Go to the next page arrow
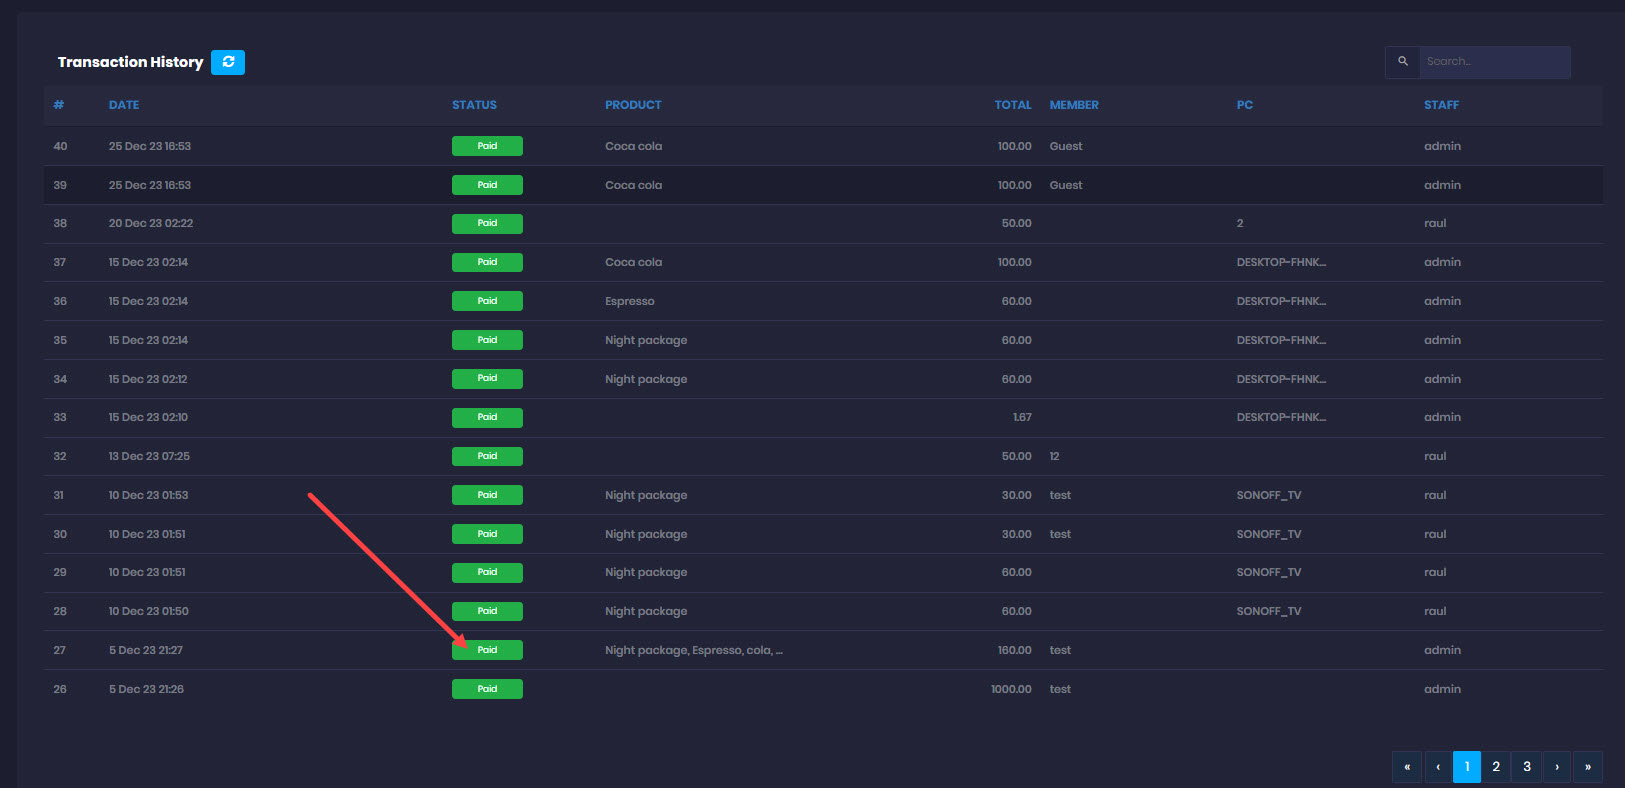1625x788 pixels. (1557, 767)
